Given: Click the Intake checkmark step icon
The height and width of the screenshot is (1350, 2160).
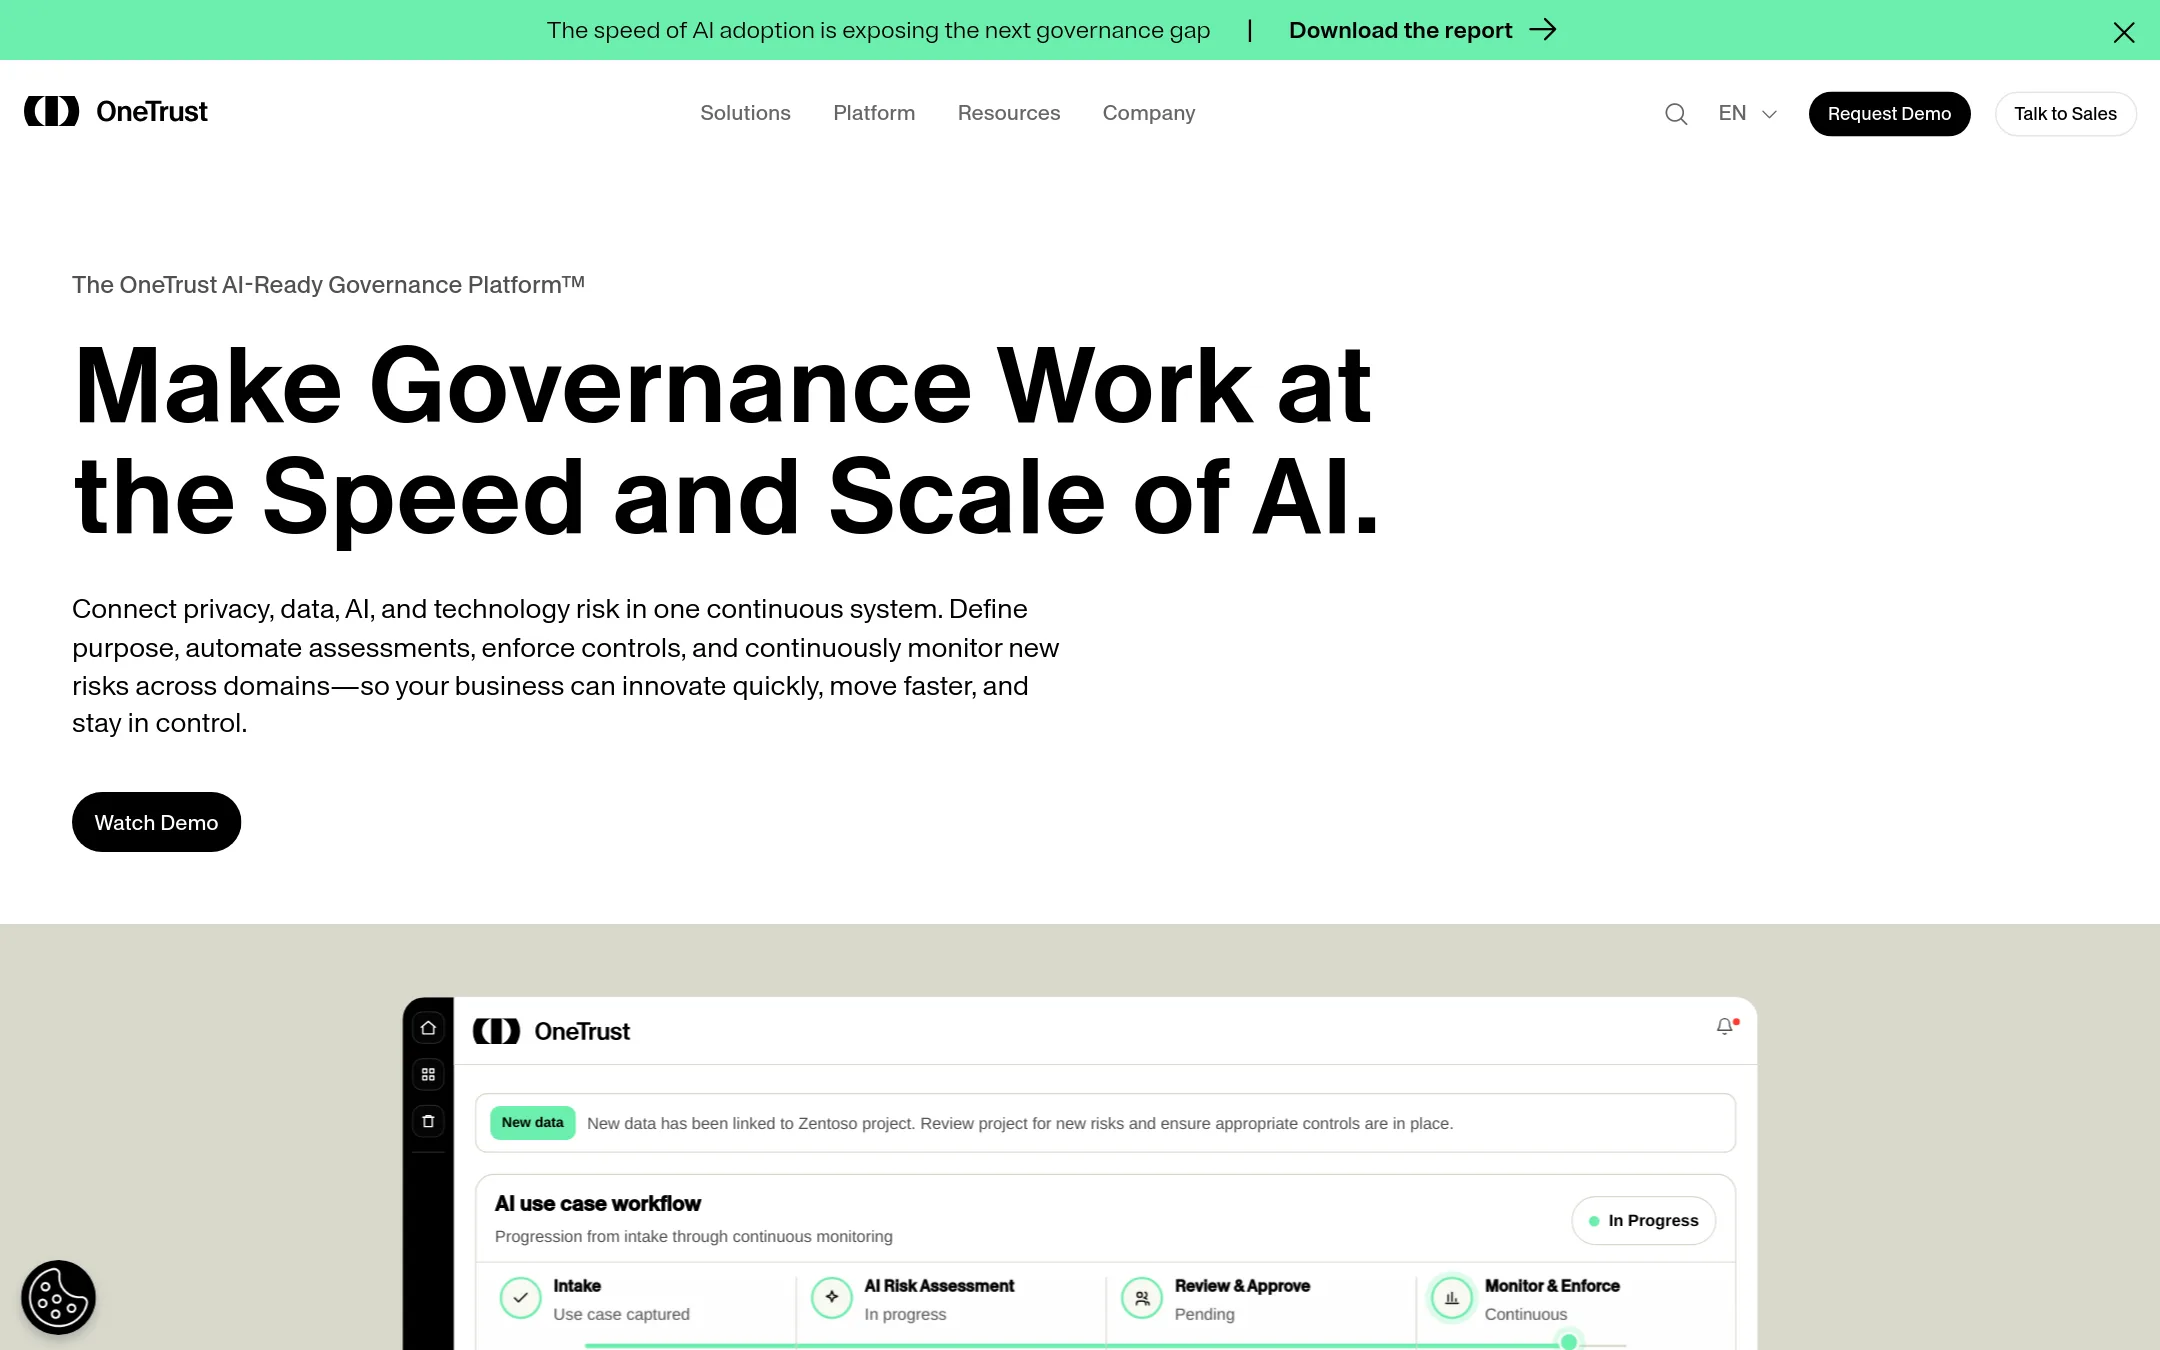Looking at the screenshot, I should 520,1298.
